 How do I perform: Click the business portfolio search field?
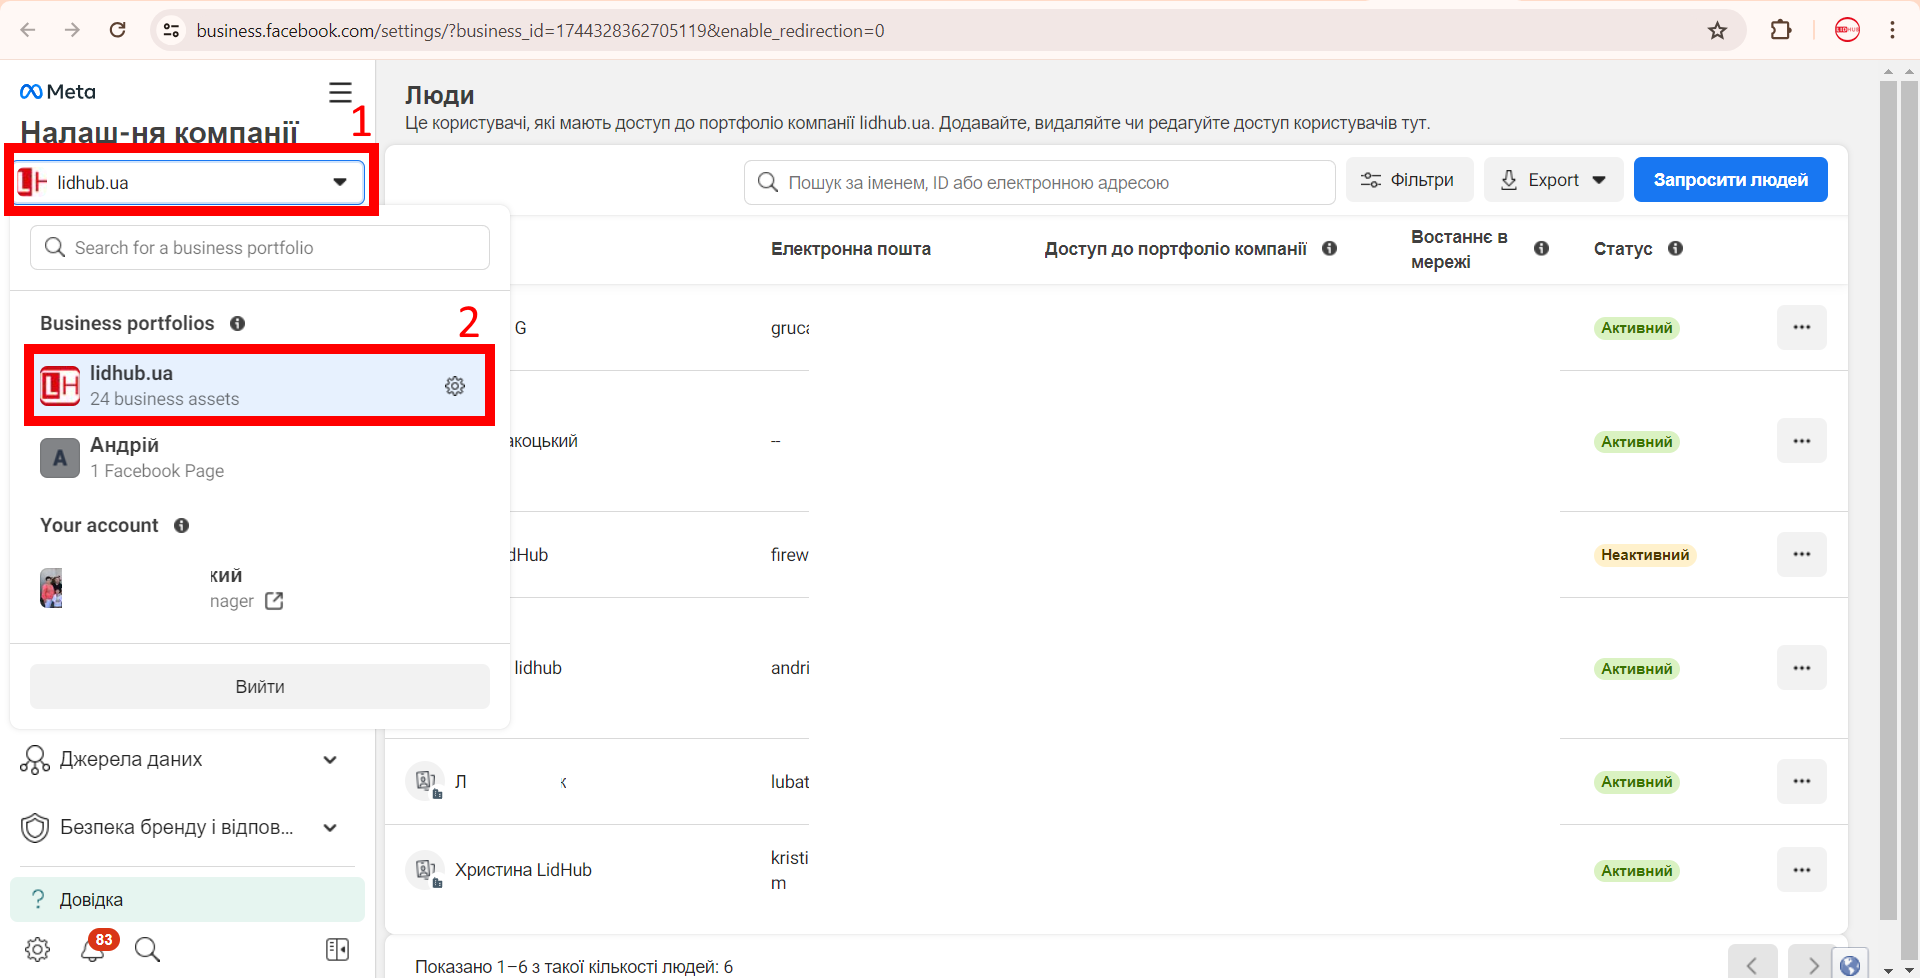[x=260, y=248]
